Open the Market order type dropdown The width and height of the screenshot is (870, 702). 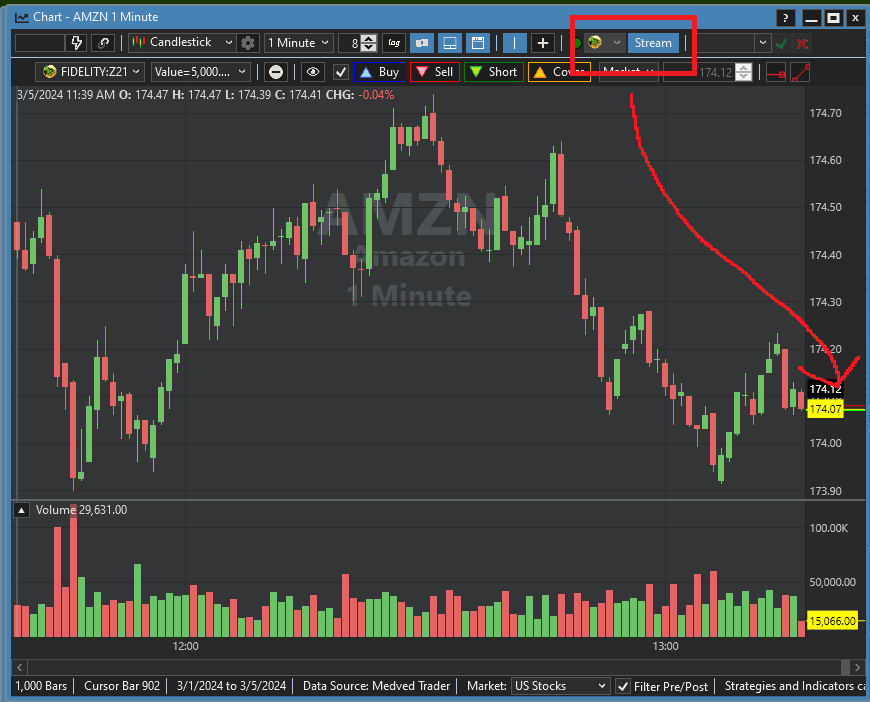pyautogui.click(x=629, y=72)
